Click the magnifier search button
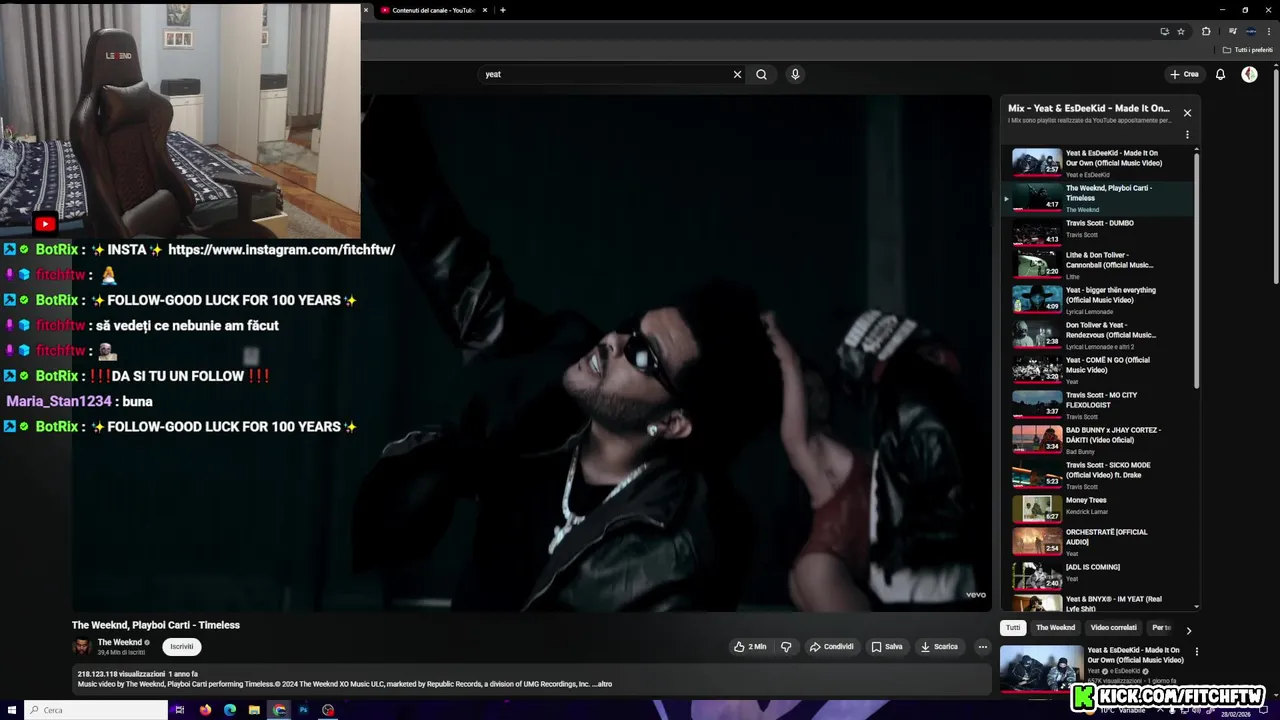1280x720 pixels. tap(762, 74)
